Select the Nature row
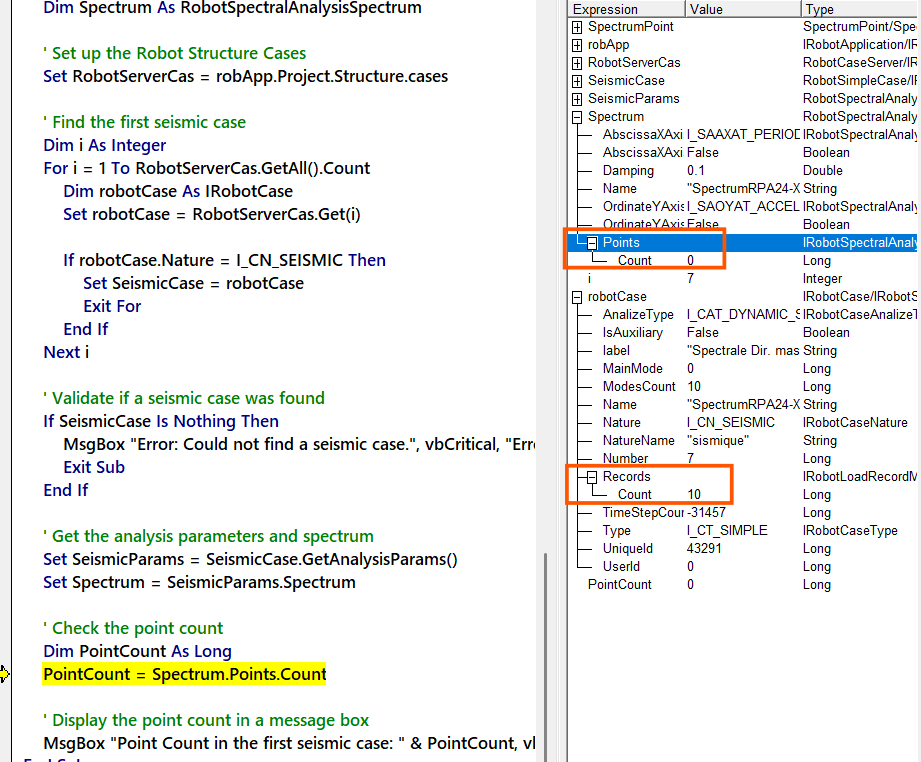 coord(742,422)
